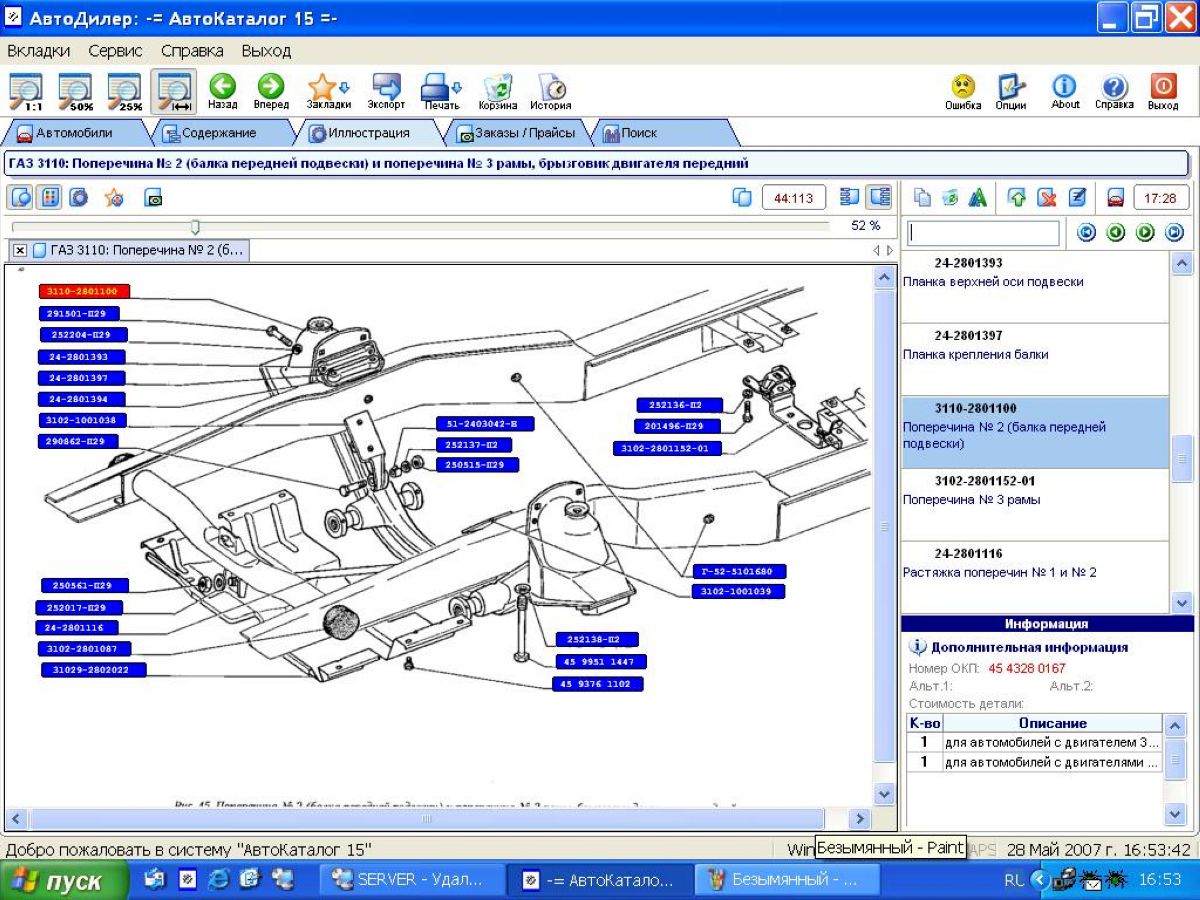The height and width of the screenshot is (900, 1200).
Task: Click the red car icon beside 17:28
Action: point(1115,198)
